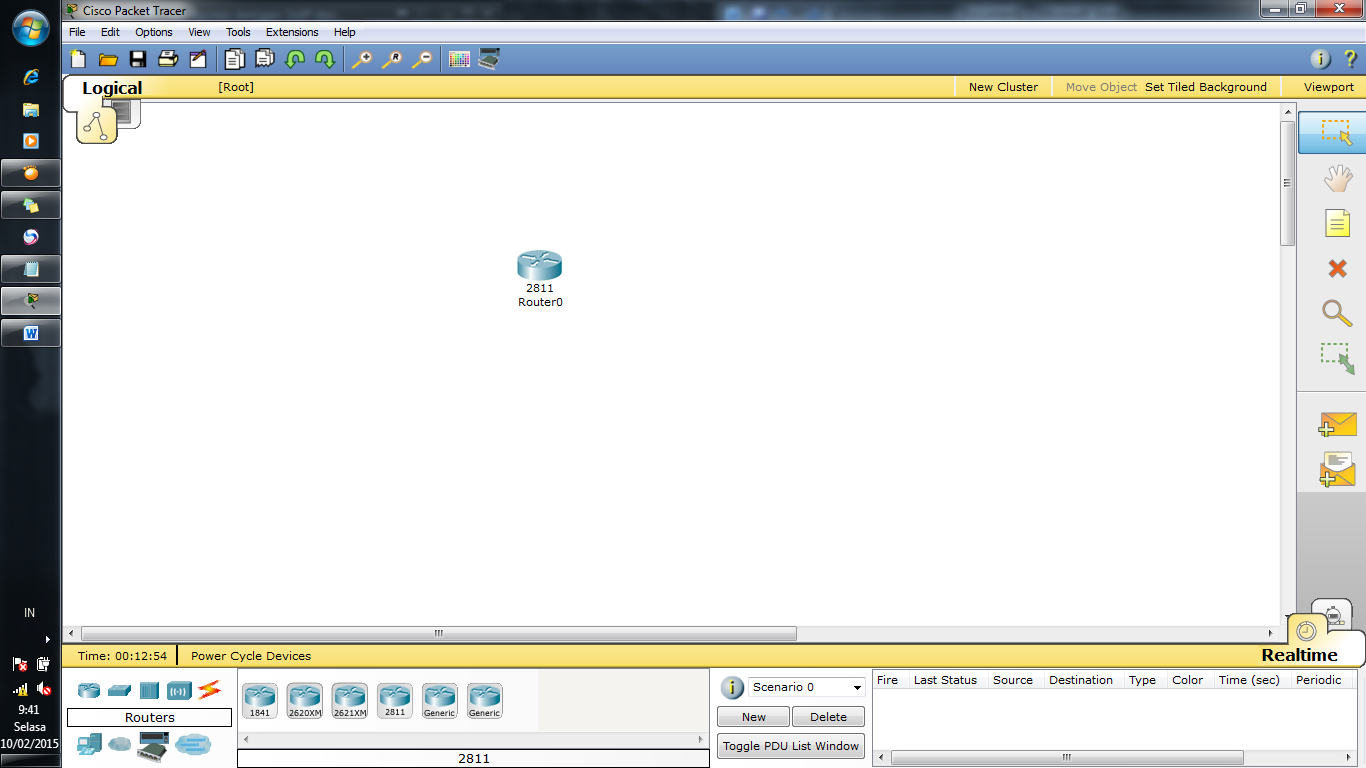Screen dimensions: 1366x768
Task: Open the View menu
Action: click(199, 32)
